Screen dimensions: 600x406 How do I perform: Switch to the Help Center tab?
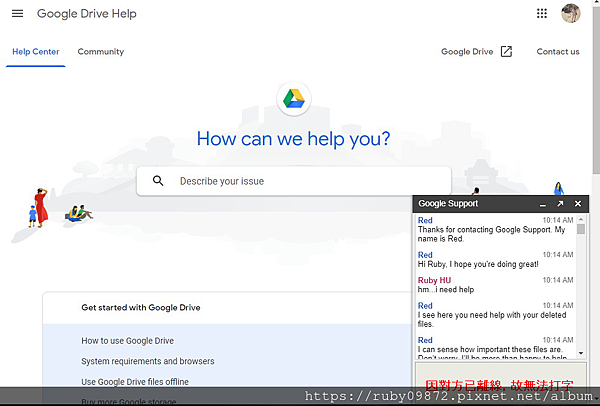coord(36,52)
